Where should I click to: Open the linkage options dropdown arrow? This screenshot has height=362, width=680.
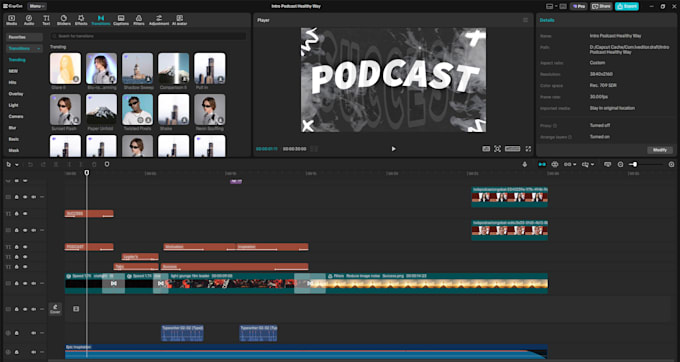click(575, 165)
